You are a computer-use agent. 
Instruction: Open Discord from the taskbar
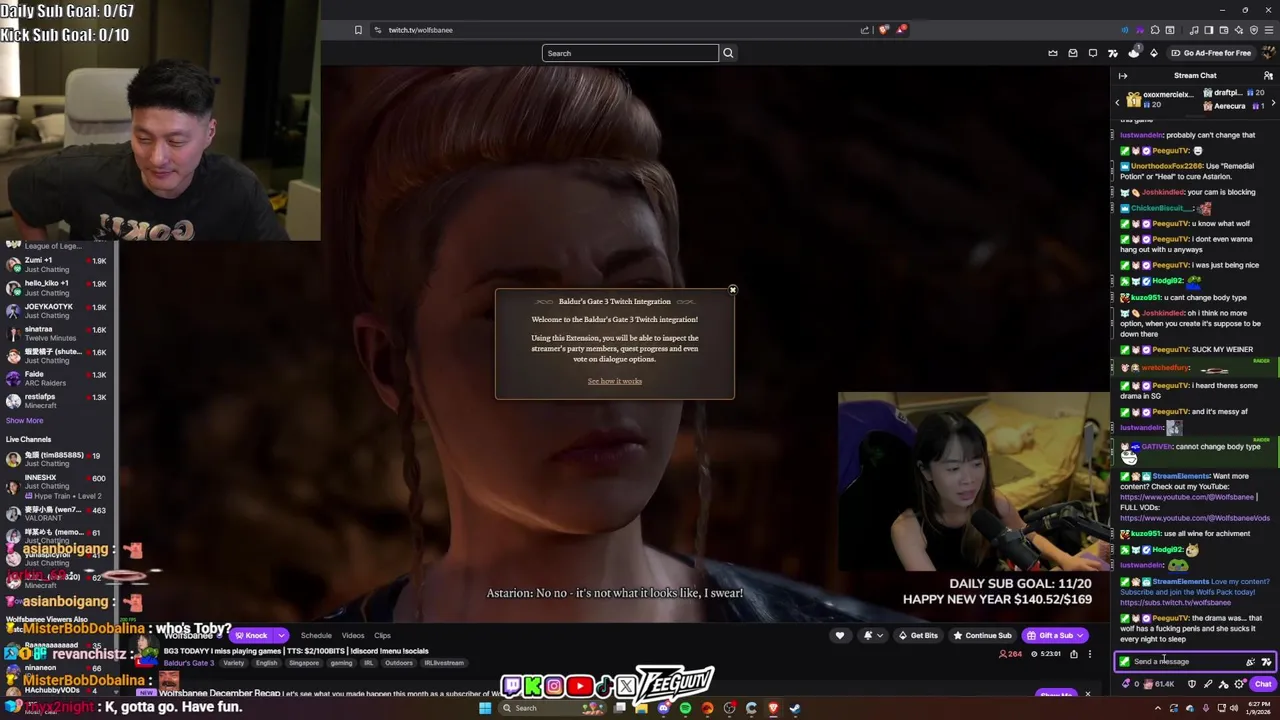(x=664, y=708)
